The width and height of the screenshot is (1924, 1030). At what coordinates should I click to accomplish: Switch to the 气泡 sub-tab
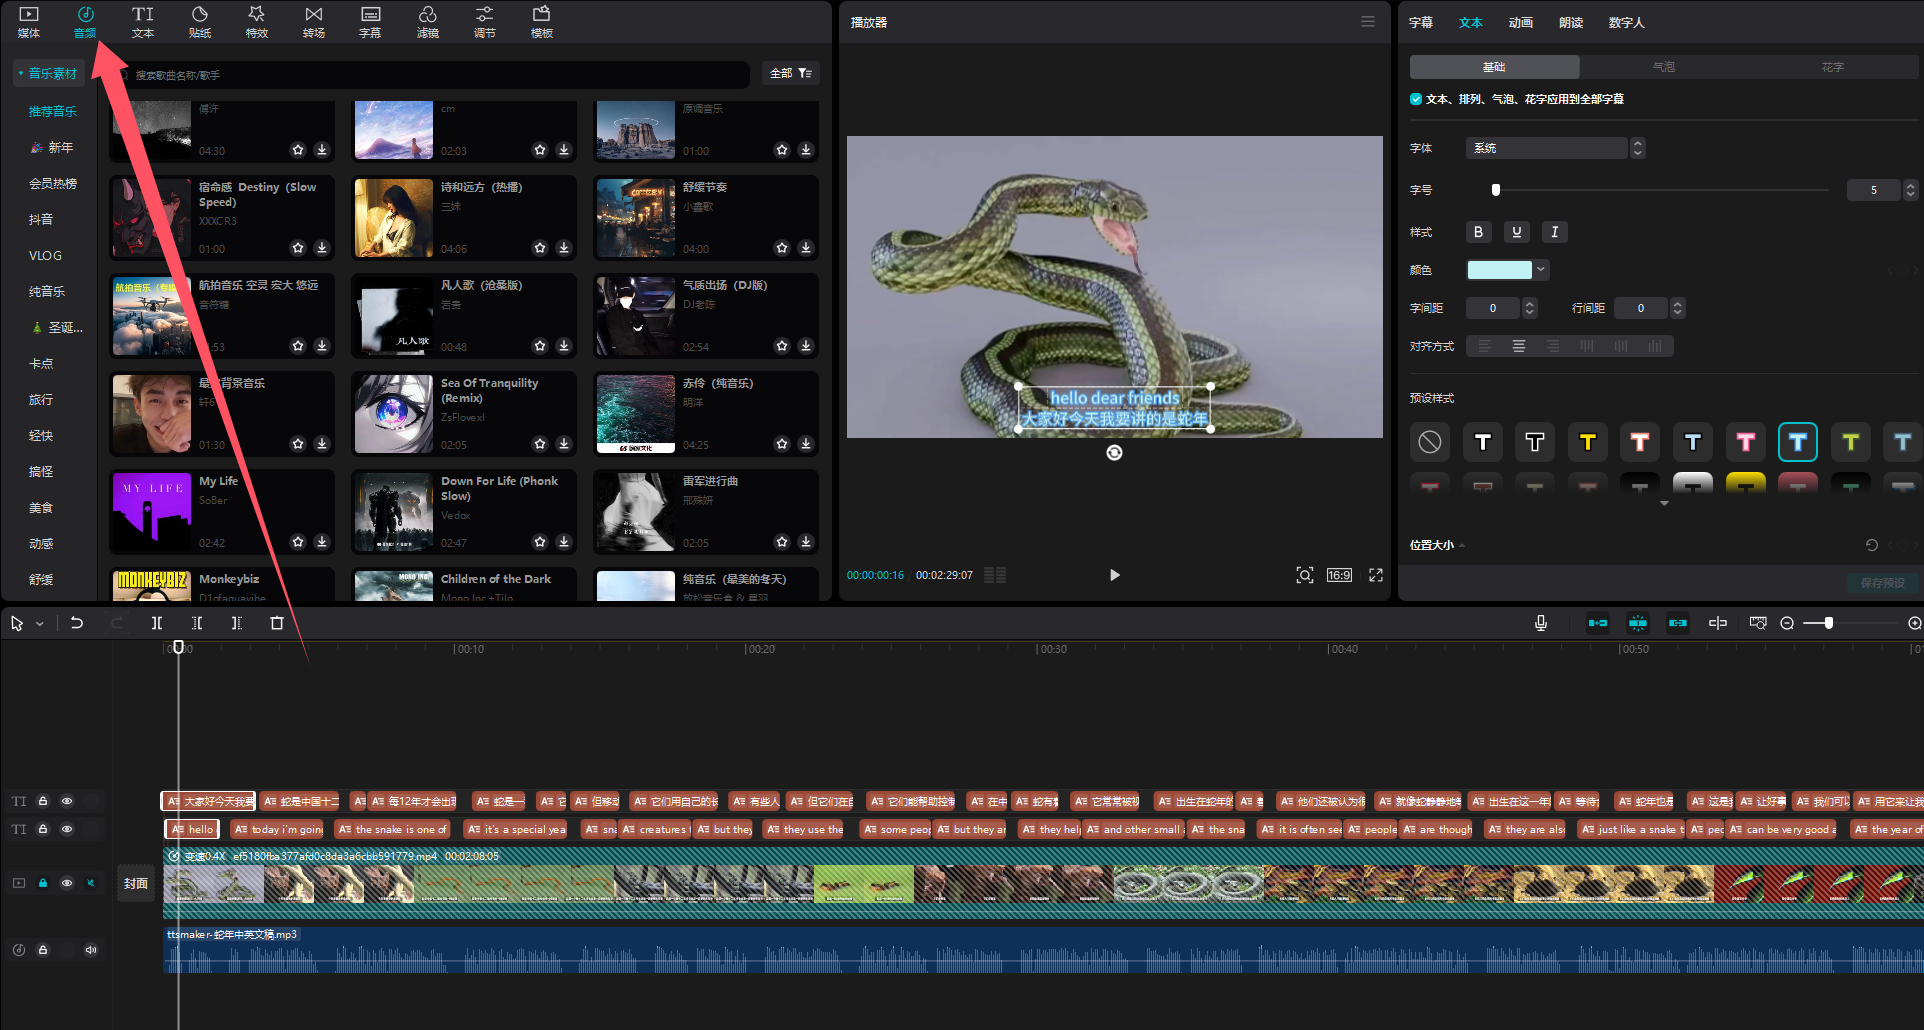(x=1664, y=67)
